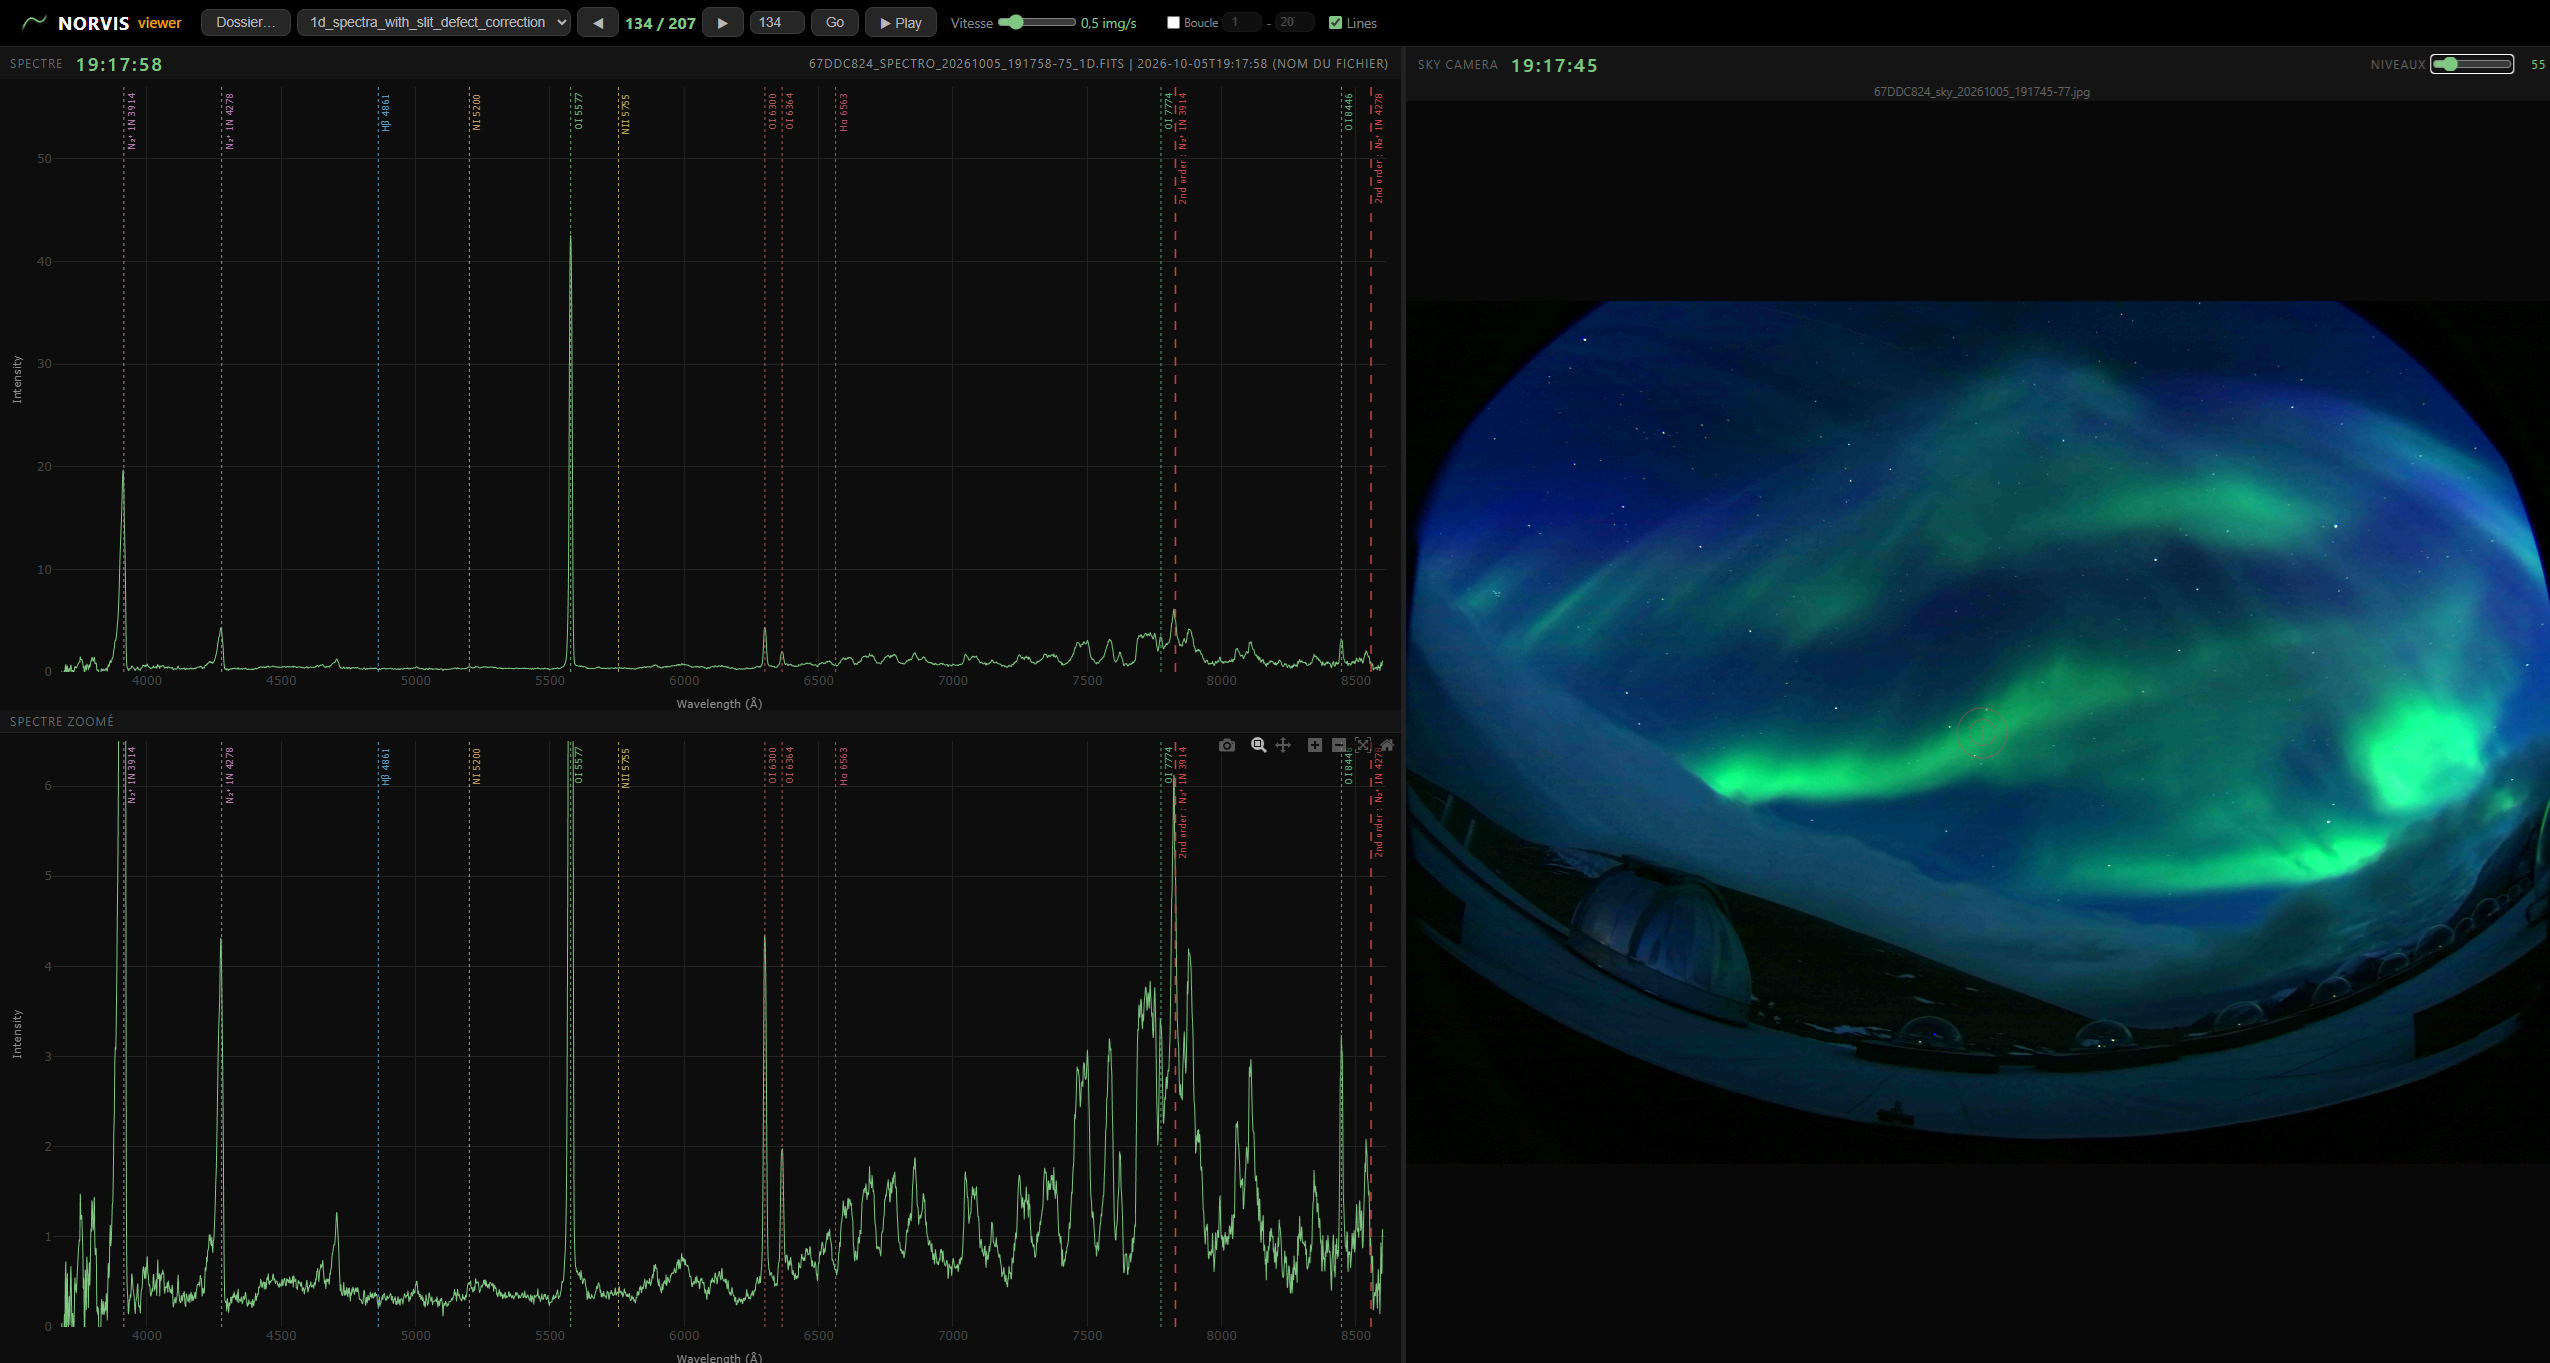Screen dimensions: 2550x1363
Task: Start playback with the Play button
Action: click(x=901, y=22)
